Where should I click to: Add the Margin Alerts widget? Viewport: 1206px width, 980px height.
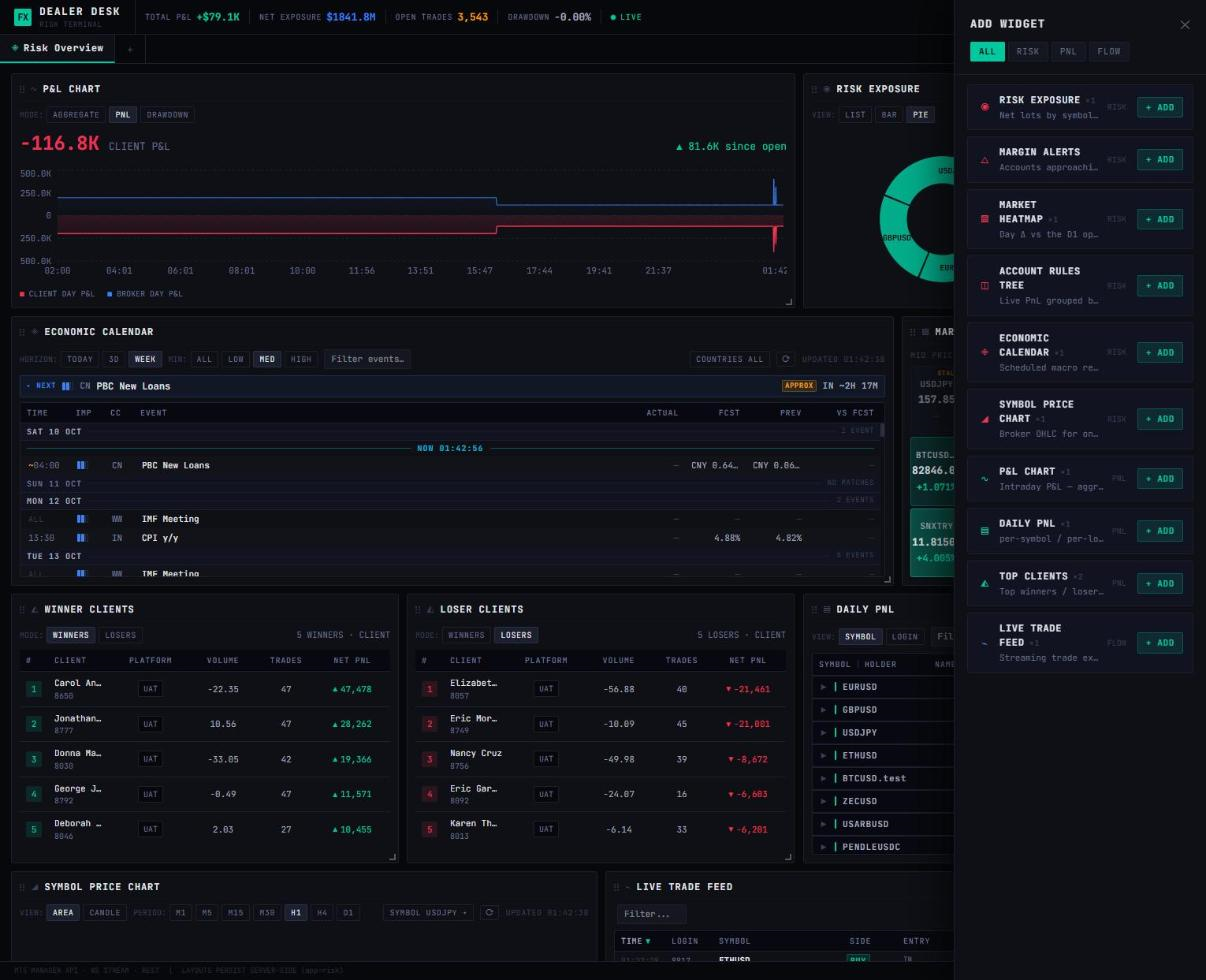1160,160
